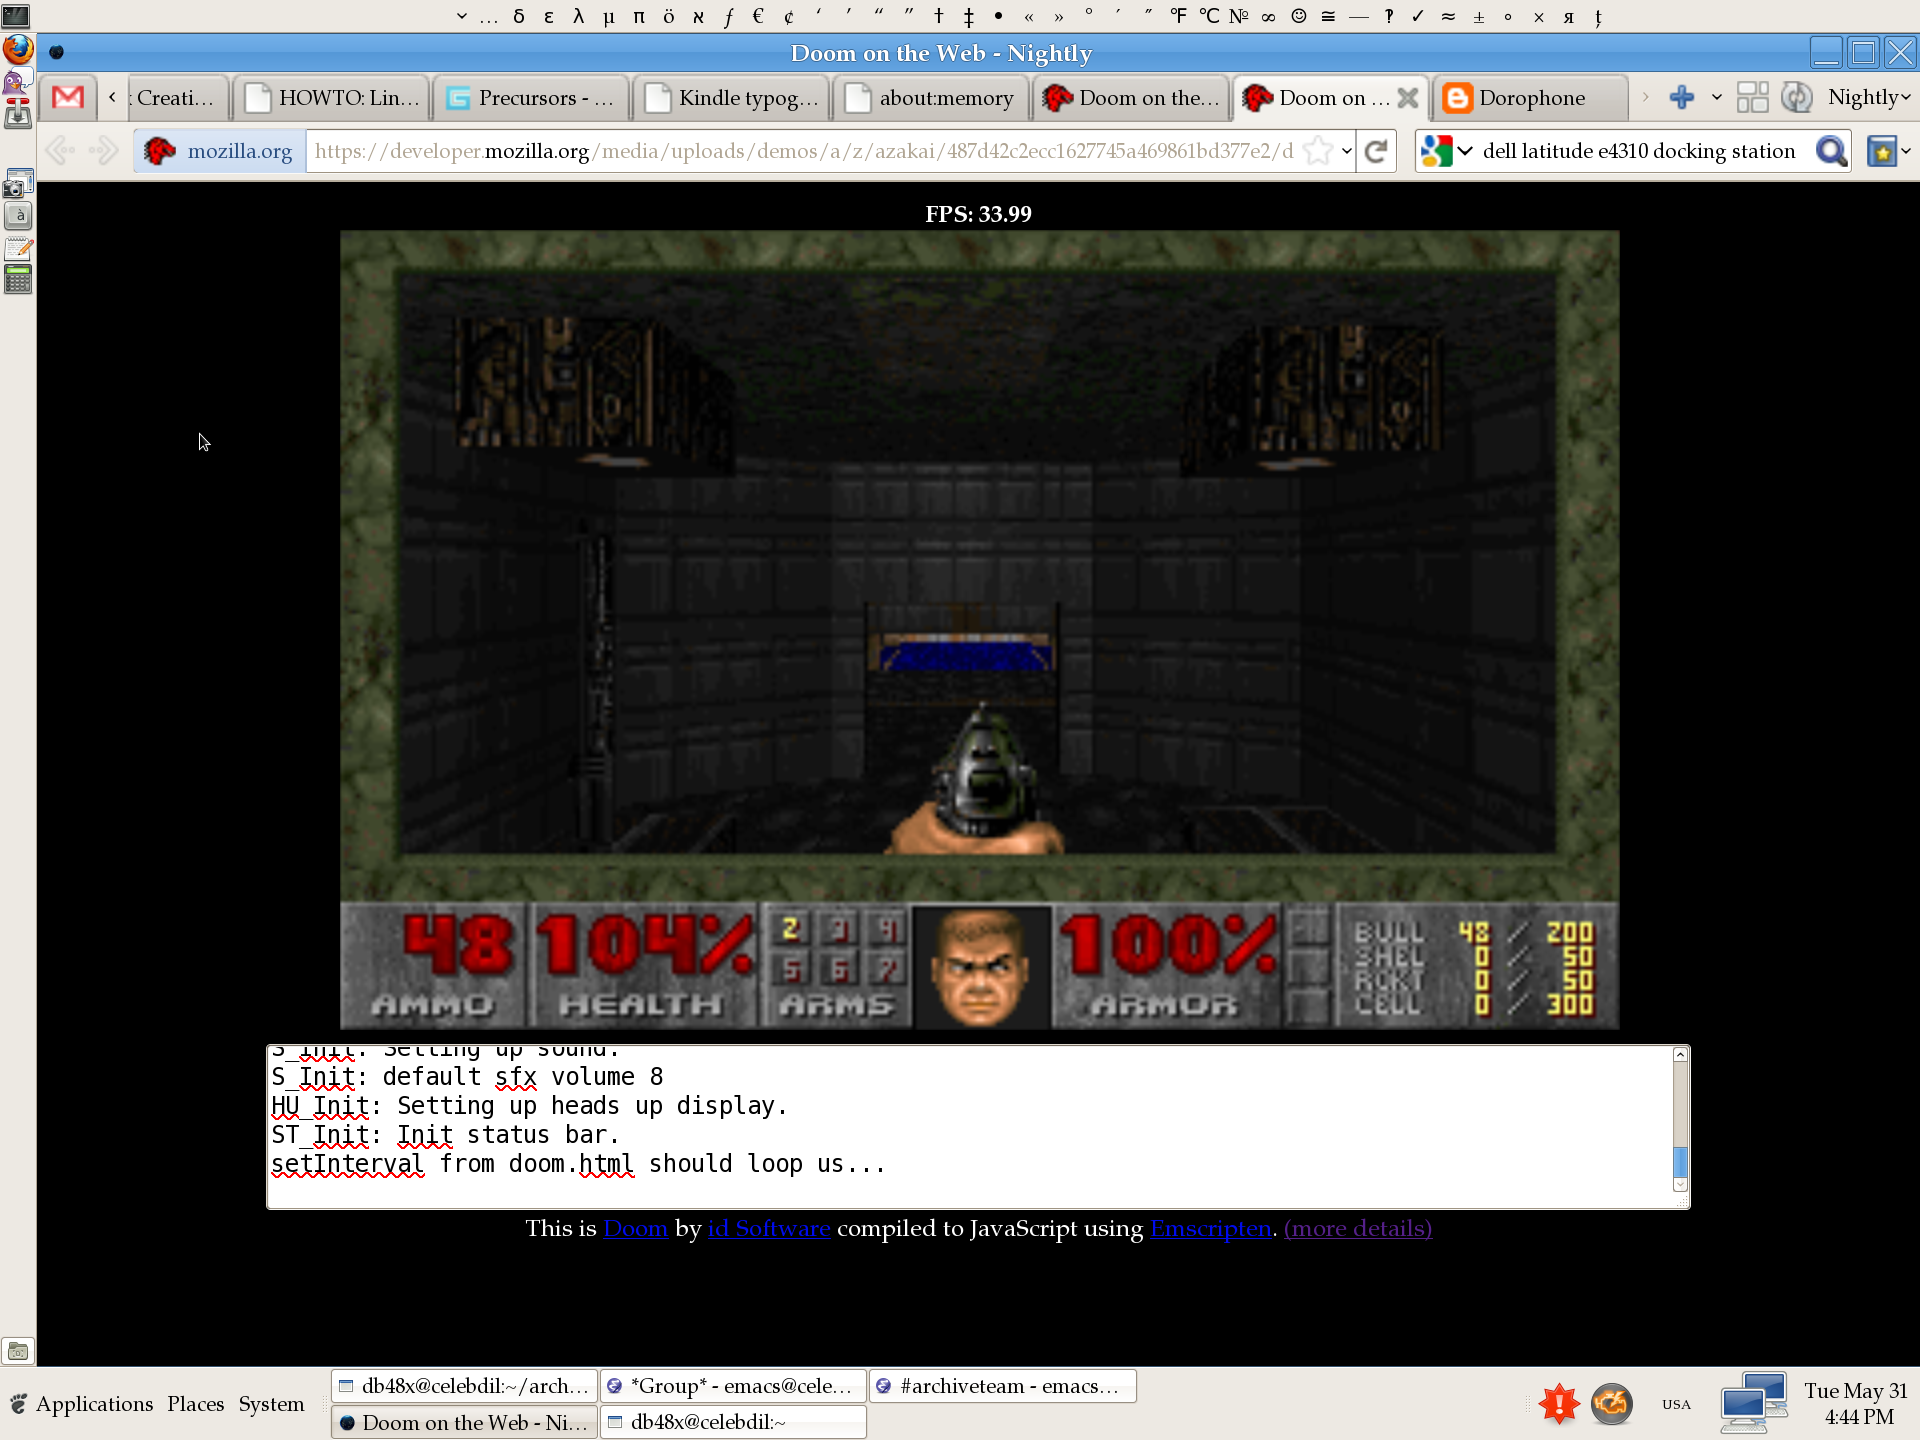This screenshot has width=1920, height=1440.
Task: Switch to the Dorophone tab
Action: (x=1532, y=97)
